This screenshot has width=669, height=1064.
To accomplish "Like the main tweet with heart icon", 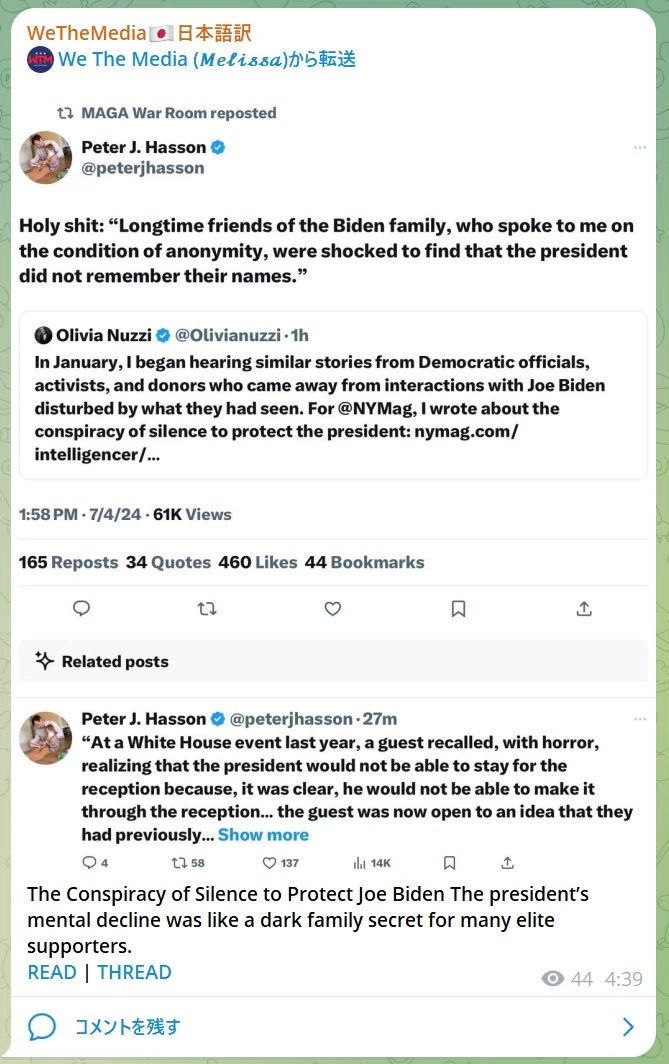I will (x=332, y=609).
